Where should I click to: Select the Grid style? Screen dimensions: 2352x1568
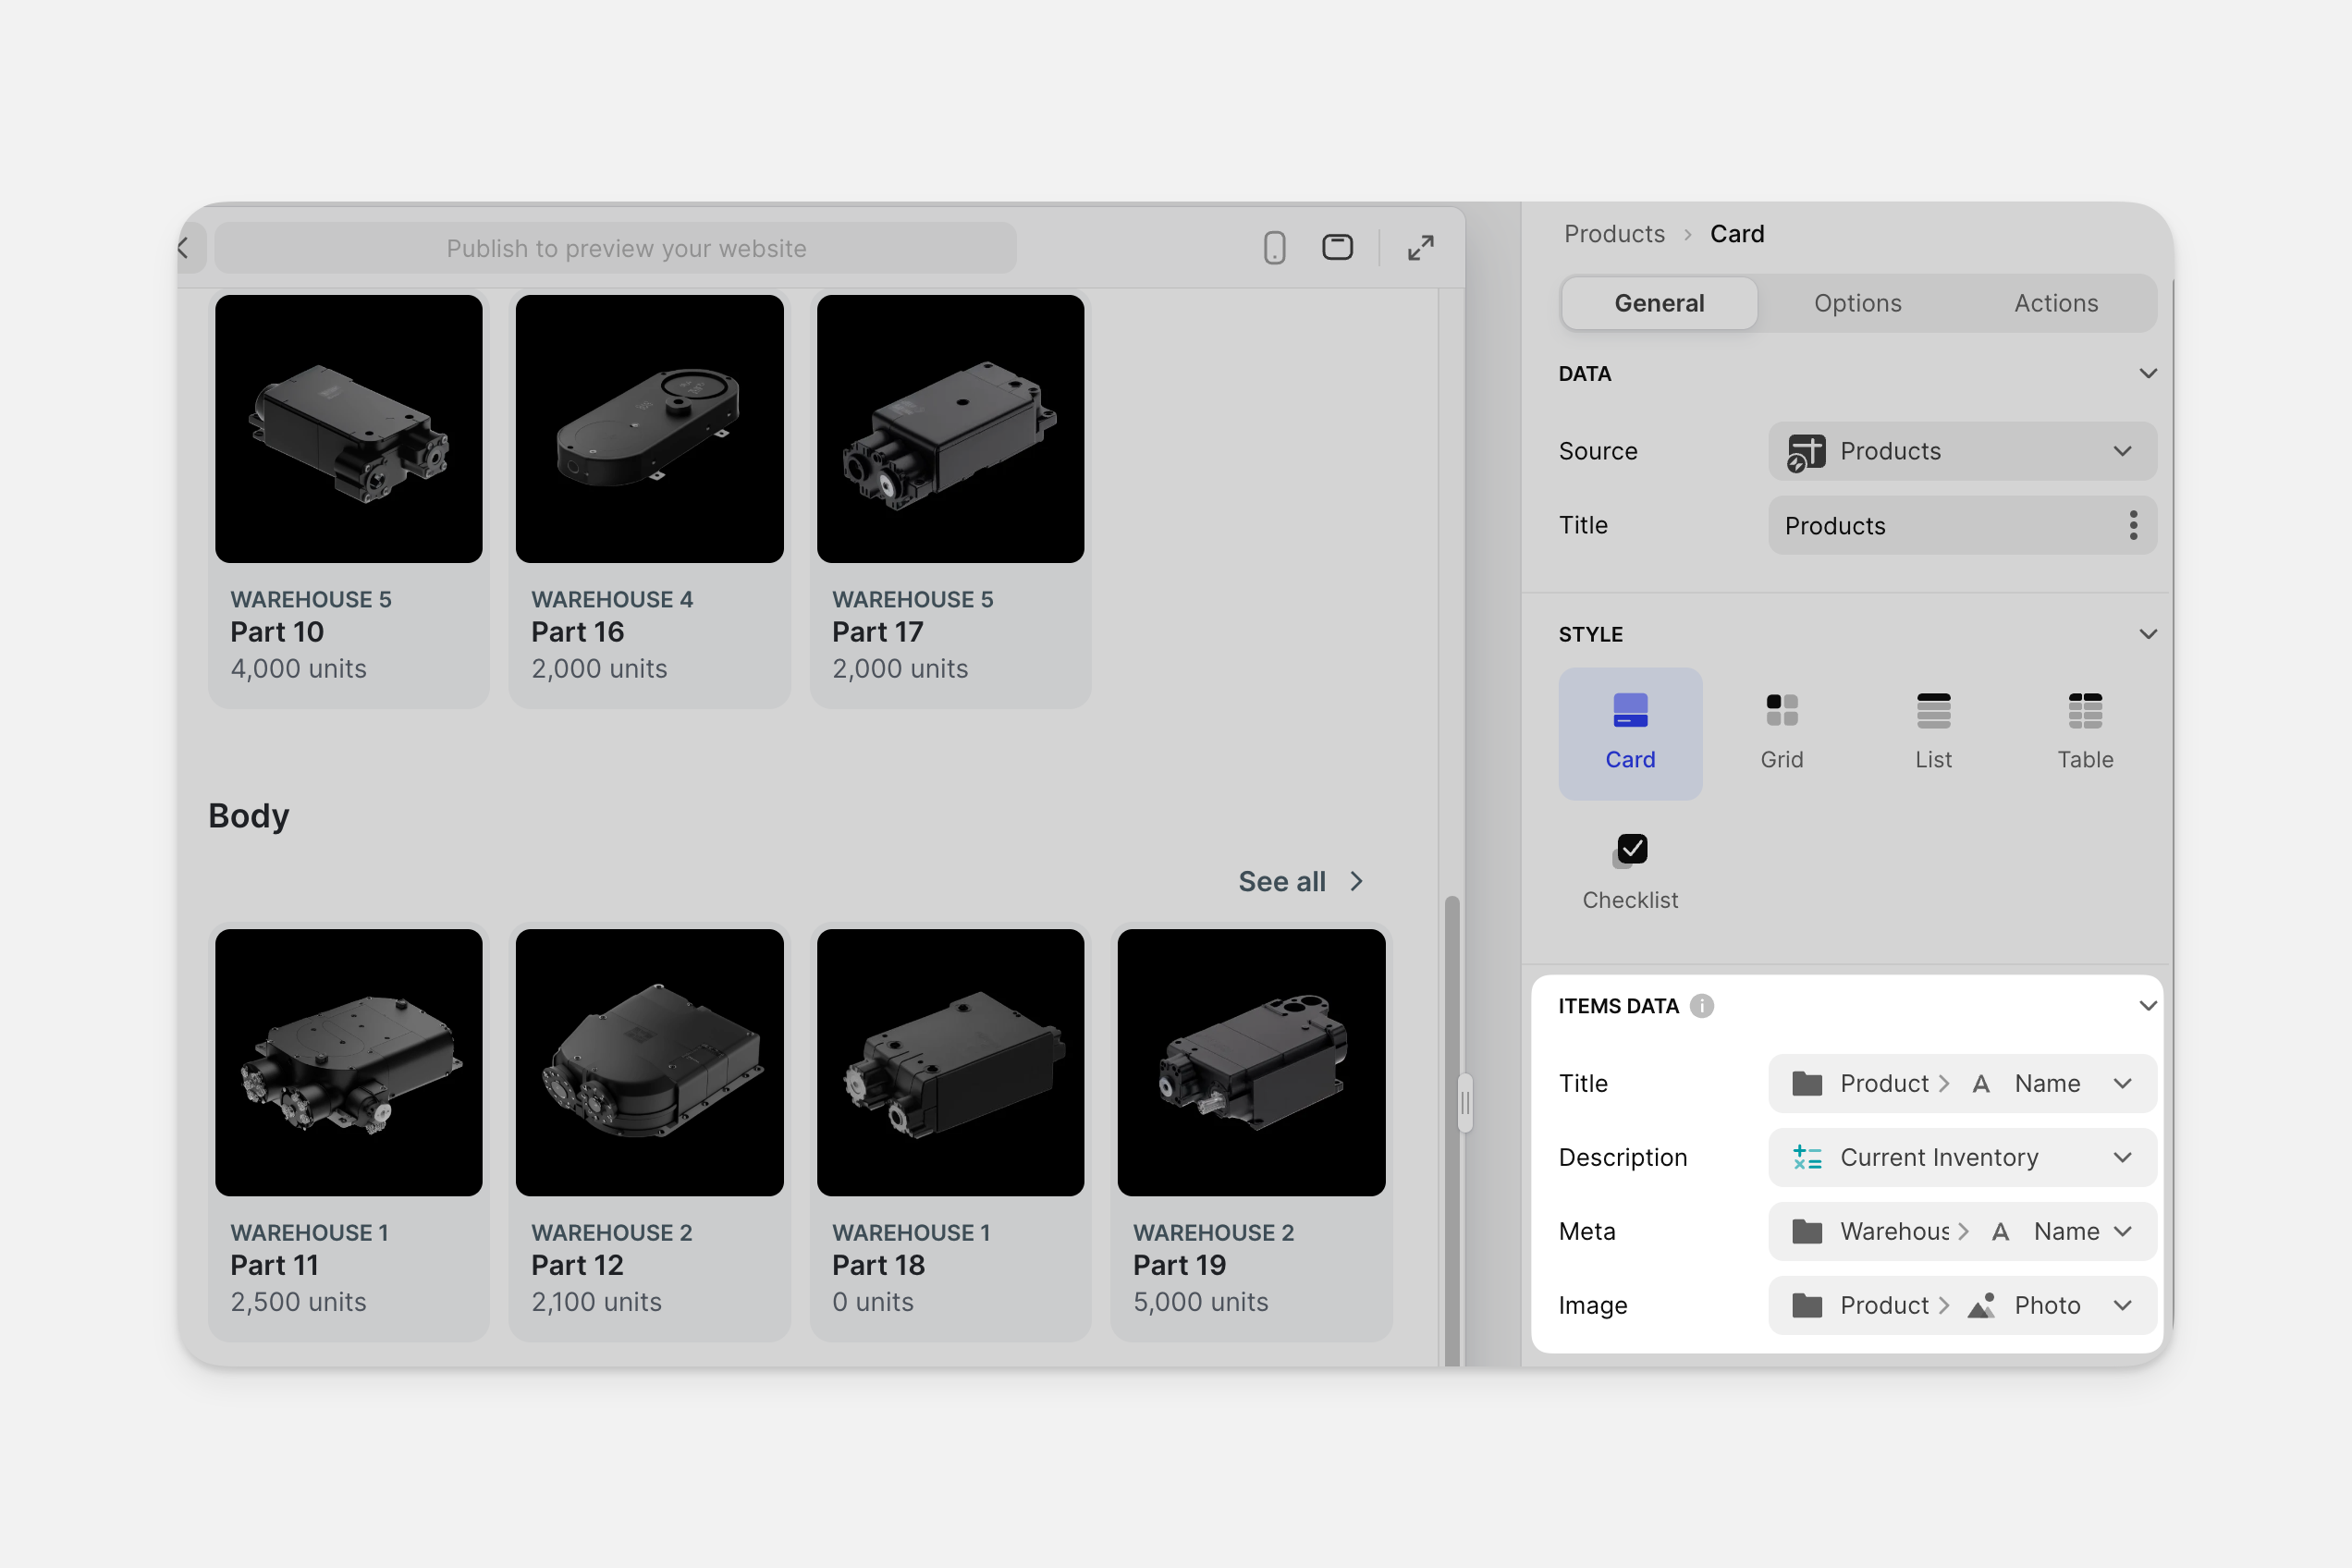point(1782,733)
